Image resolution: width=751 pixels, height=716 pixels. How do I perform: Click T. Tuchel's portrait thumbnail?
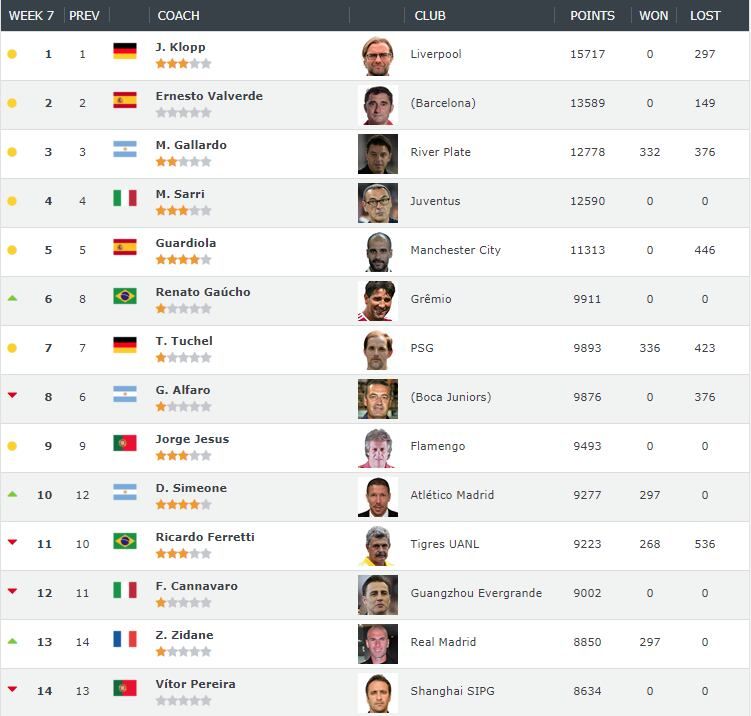pyautogui.click(x=378, y=349)
